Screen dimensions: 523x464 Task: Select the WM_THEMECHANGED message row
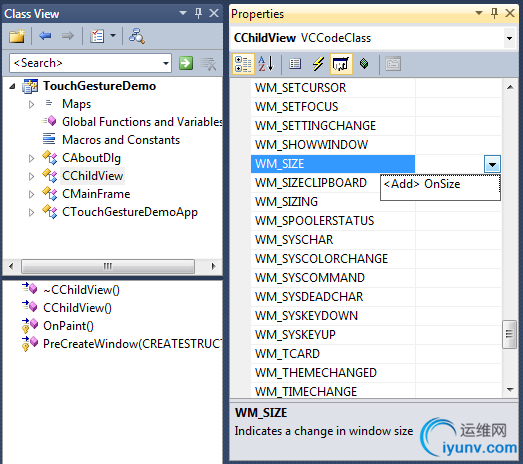[x=376, y=373]
